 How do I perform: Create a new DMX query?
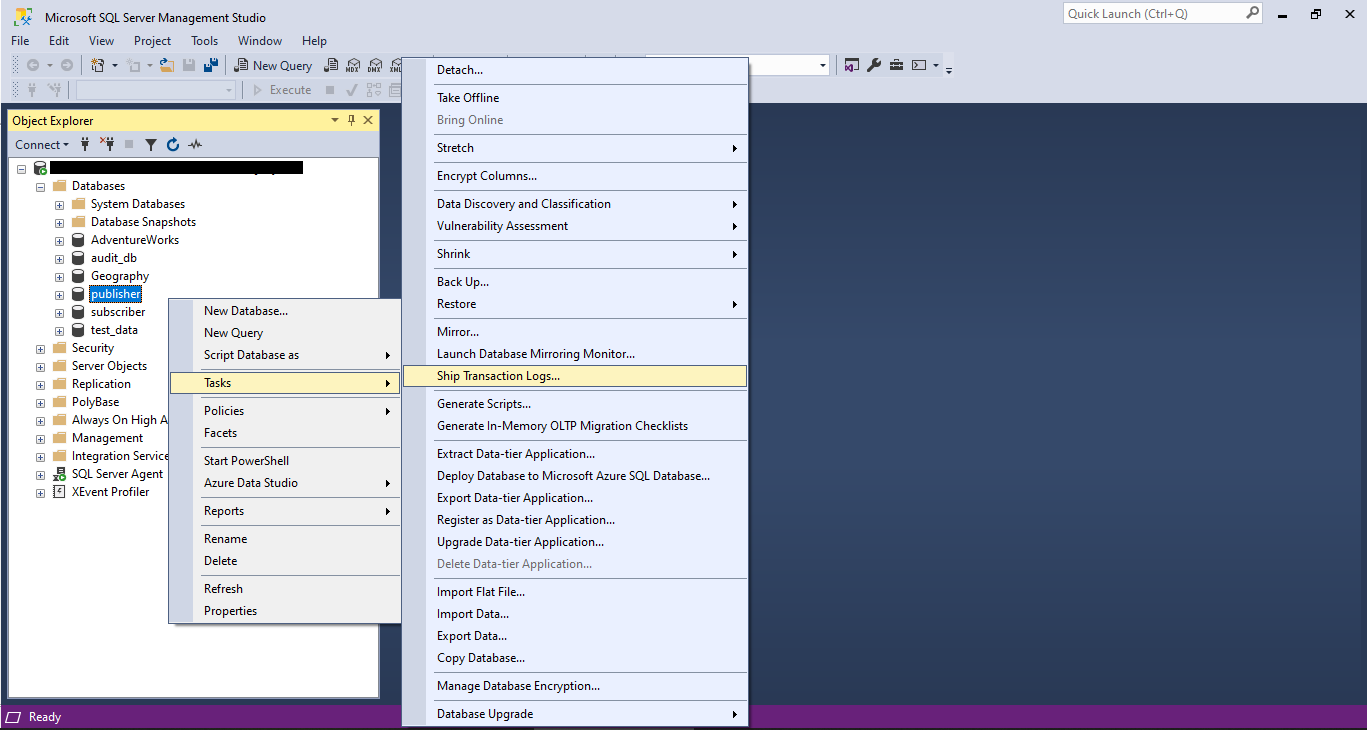click(x=375, y=64)
